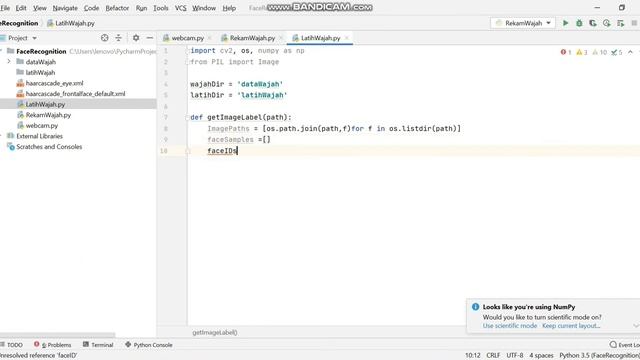Open the File menu

click(5, 8)
